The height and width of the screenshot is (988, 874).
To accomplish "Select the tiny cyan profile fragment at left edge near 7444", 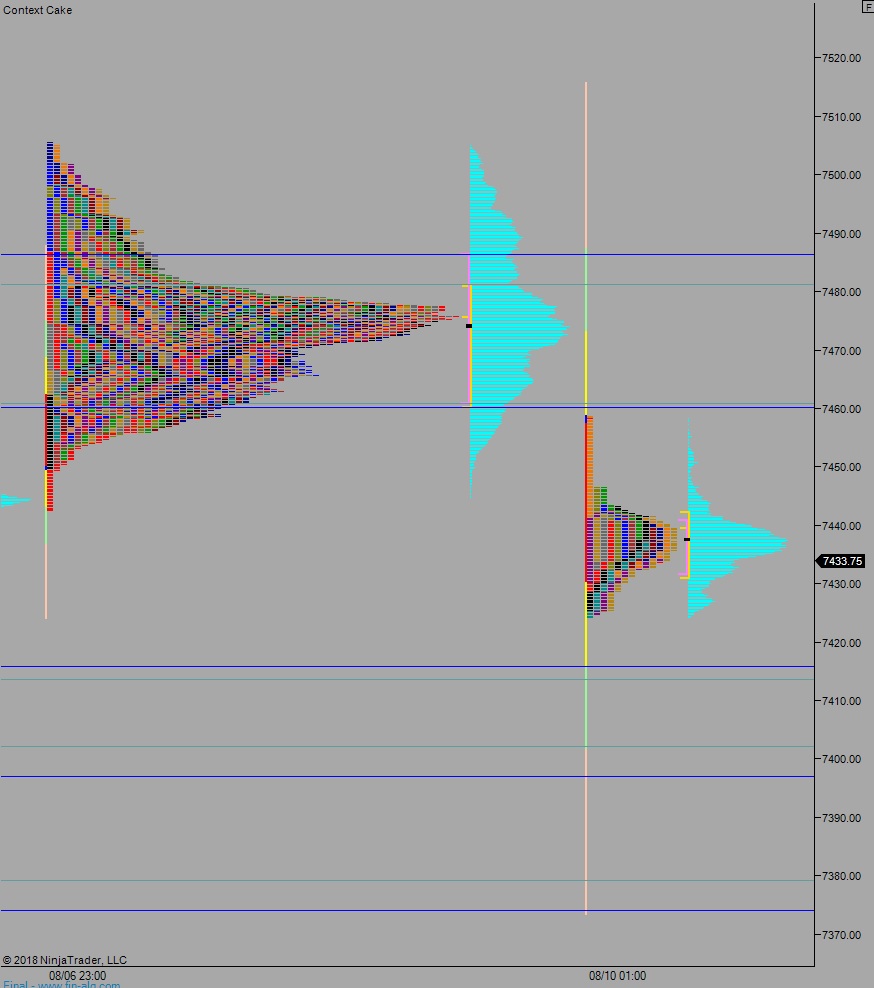I will [x=15, y=501].
